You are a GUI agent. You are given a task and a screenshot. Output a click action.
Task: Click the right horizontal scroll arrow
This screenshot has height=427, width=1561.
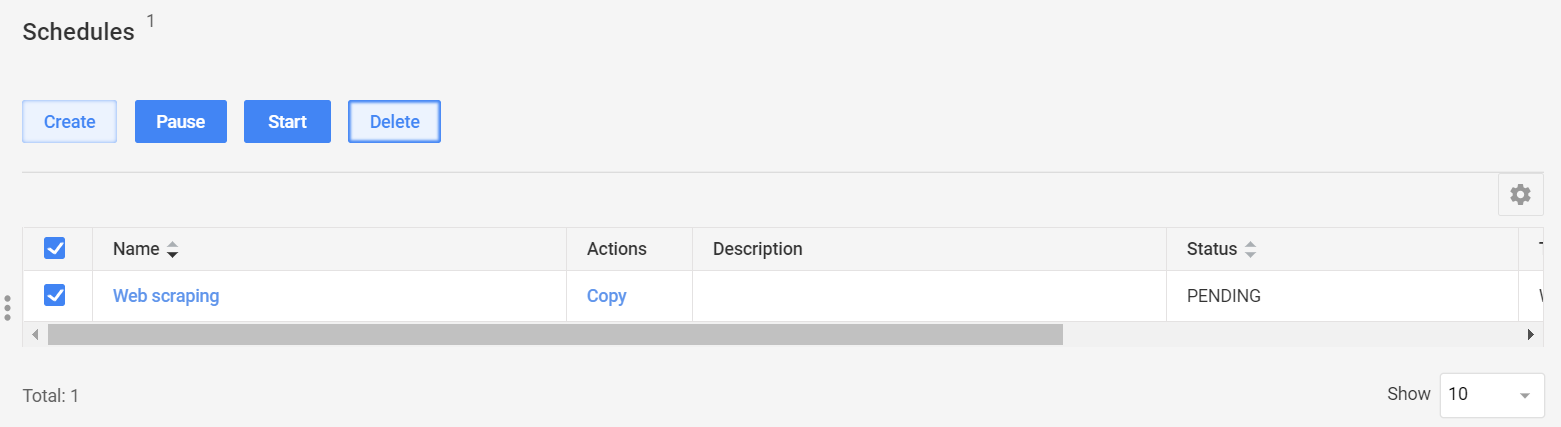[x=1530, y=334]
